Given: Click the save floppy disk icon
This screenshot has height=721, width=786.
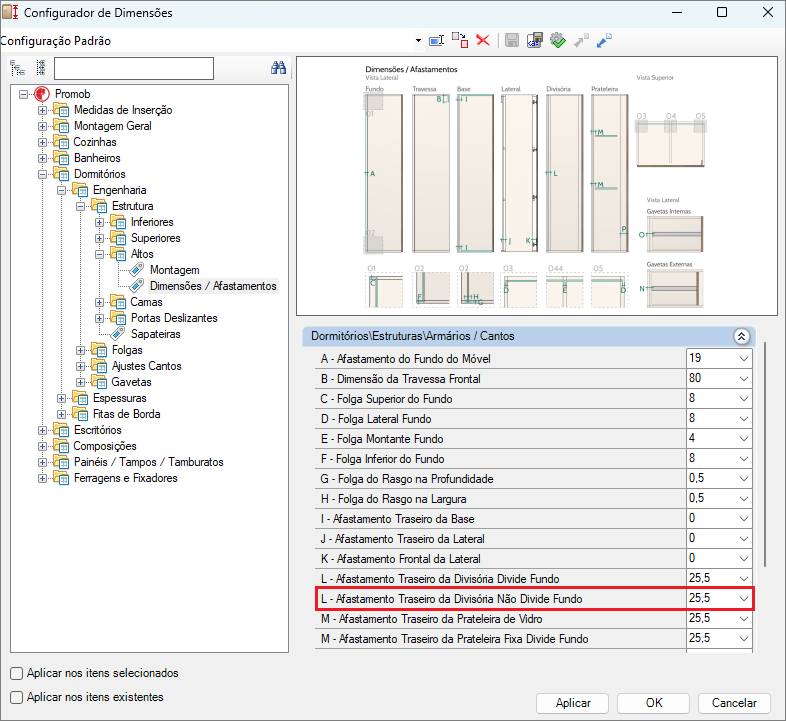Looking at the screenshot, I should [x=511, y=40].
